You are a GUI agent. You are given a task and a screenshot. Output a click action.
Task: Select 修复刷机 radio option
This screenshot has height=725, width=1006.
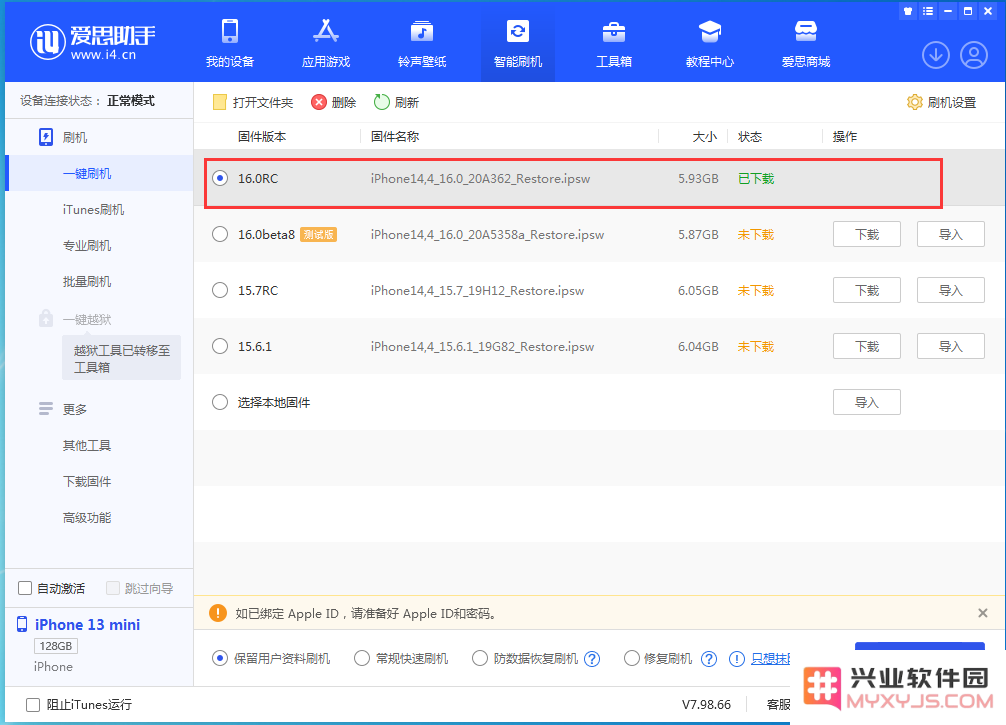[632, 658]
